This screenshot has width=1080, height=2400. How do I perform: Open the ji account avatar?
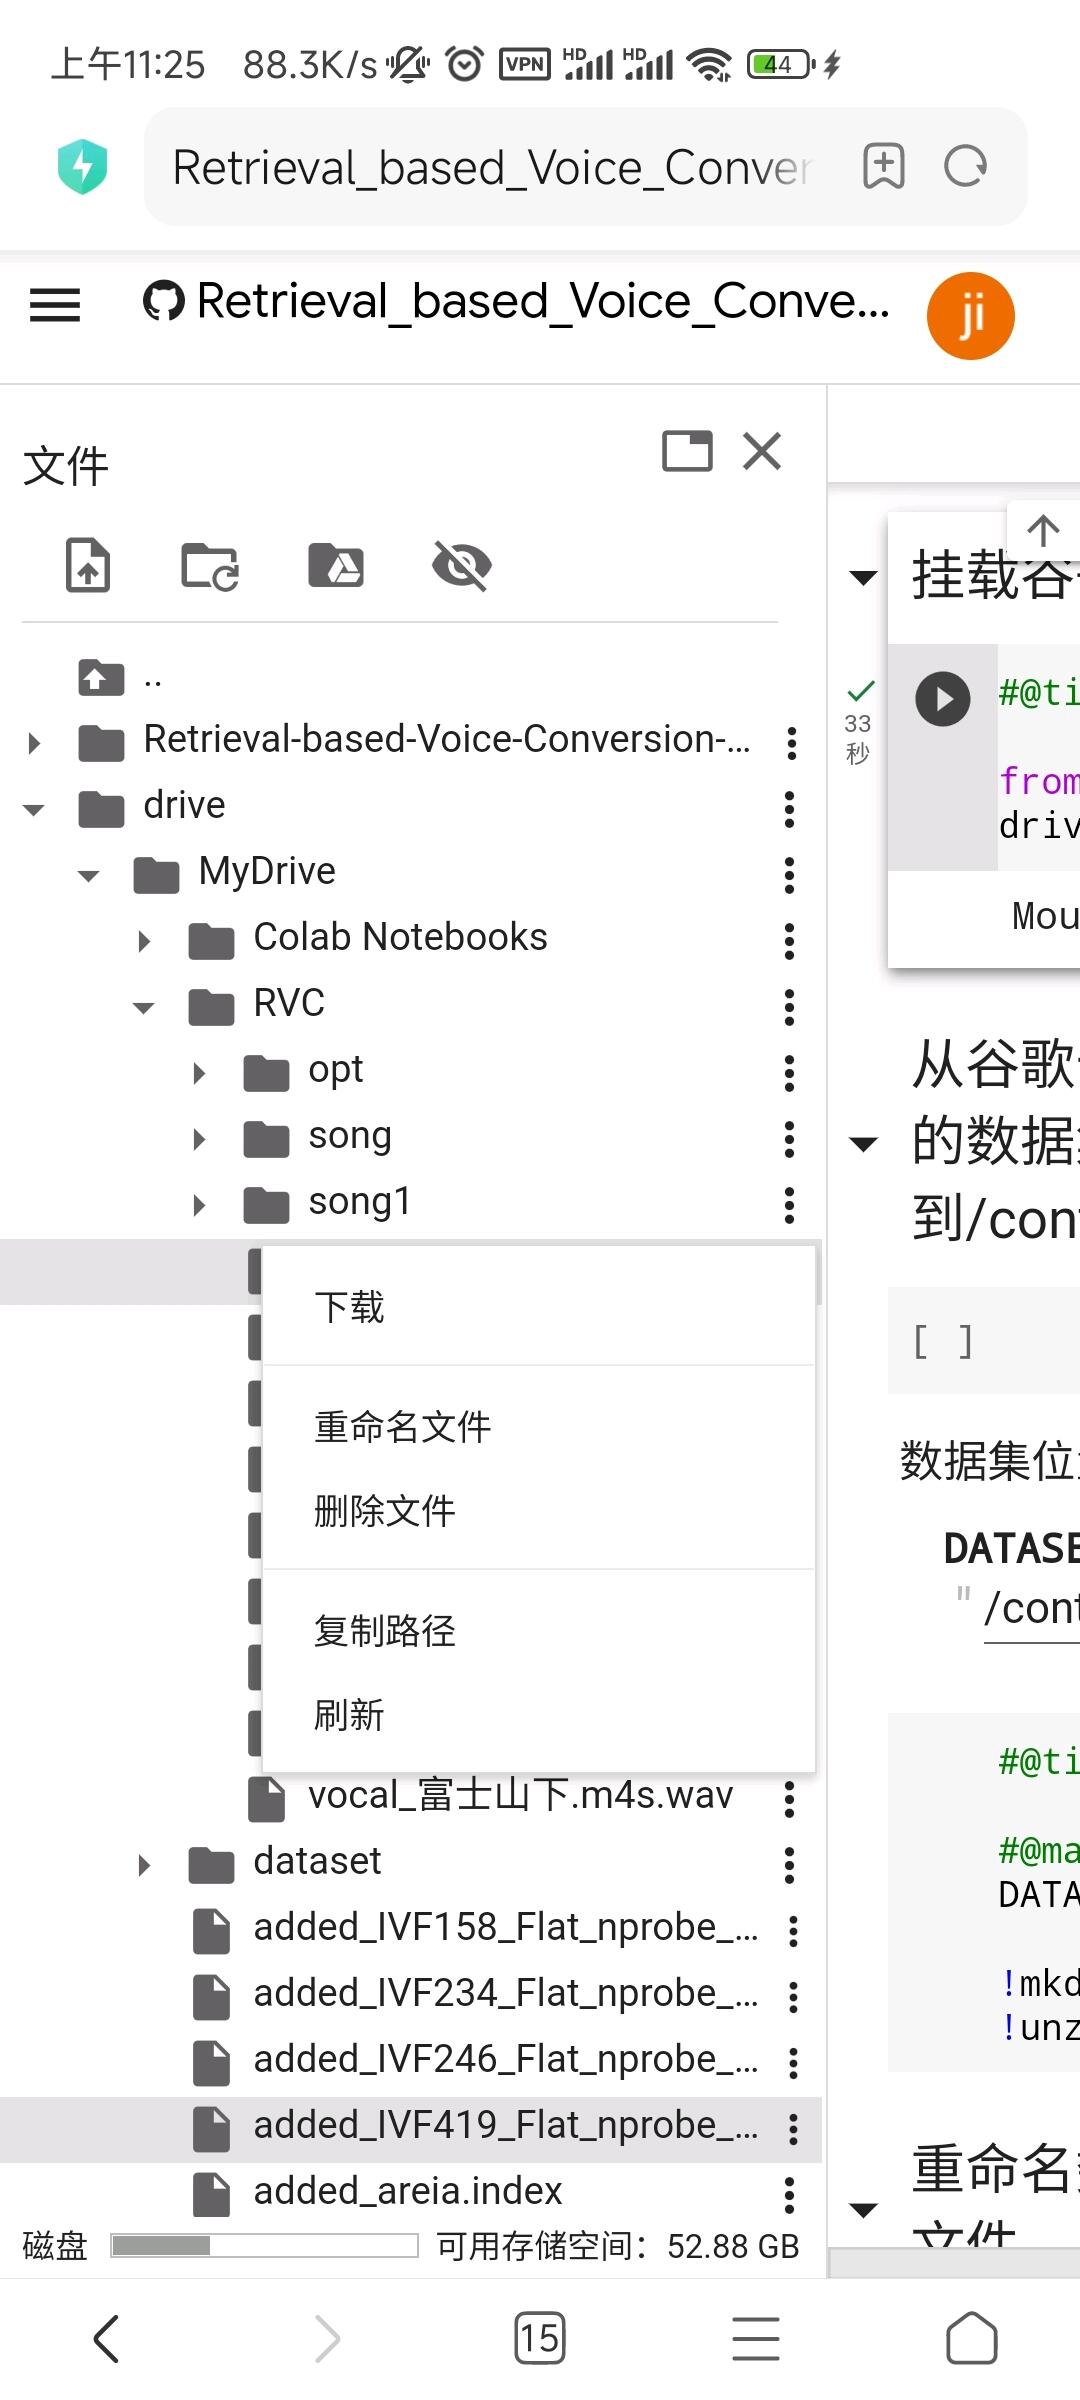[970, 316]
